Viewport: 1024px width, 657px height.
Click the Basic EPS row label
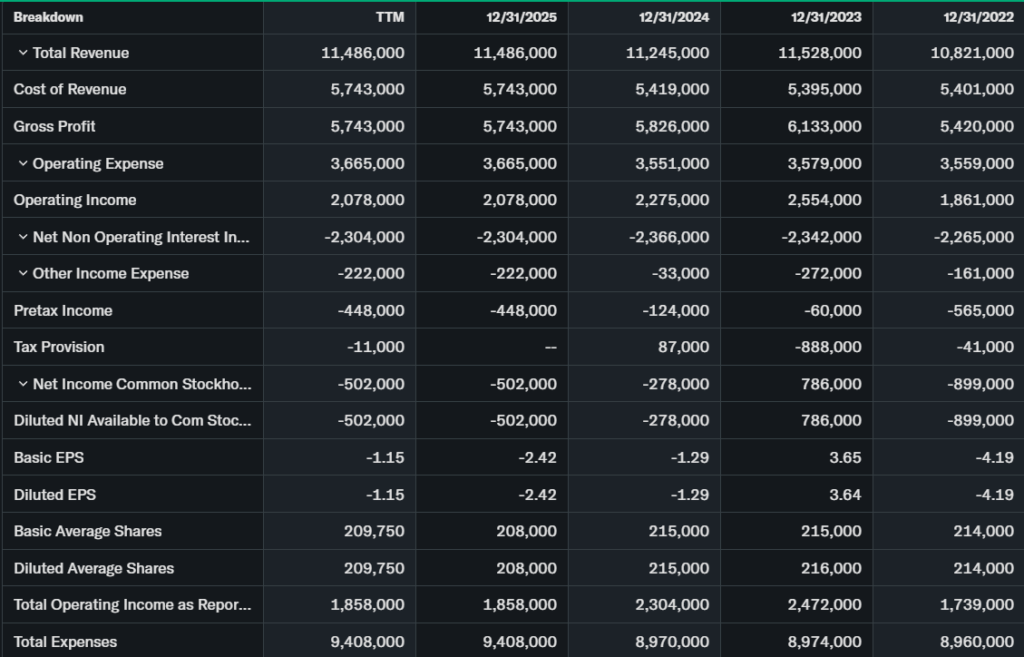point(48,458)
